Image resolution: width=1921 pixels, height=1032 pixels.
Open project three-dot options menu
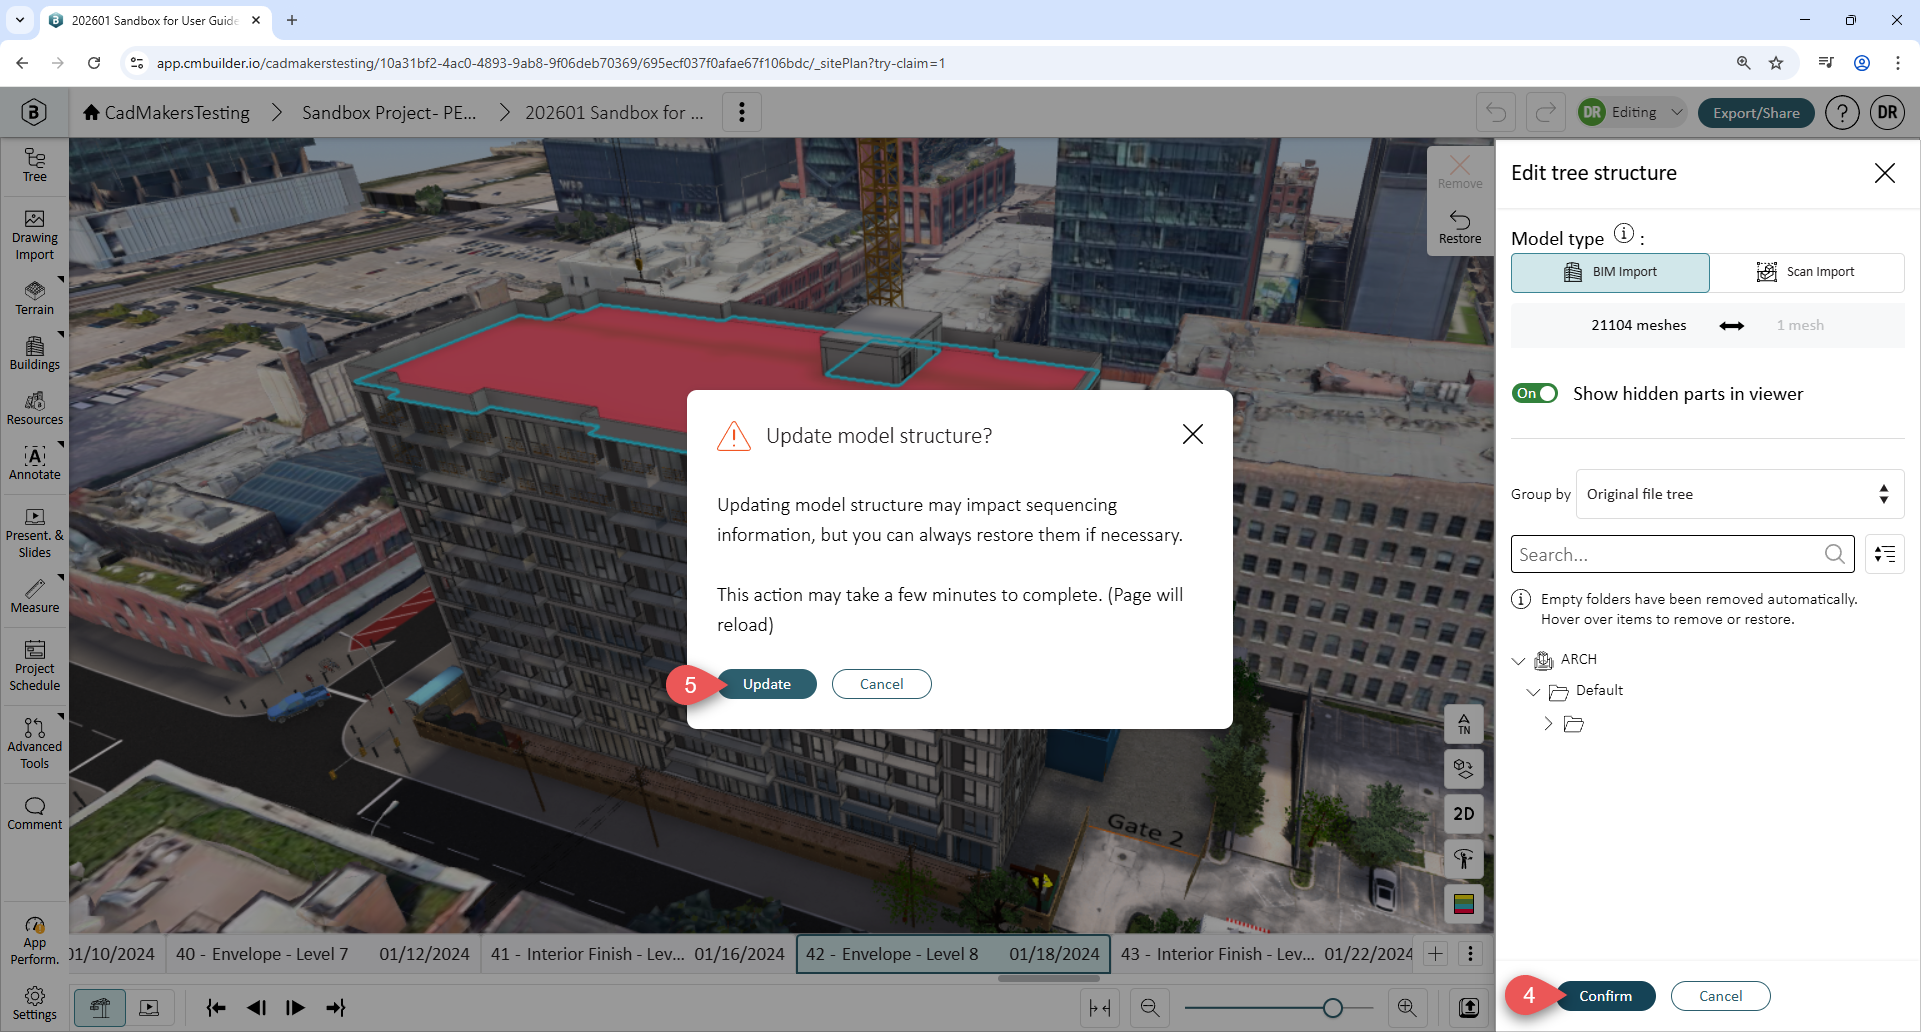(x=742, y=112)
